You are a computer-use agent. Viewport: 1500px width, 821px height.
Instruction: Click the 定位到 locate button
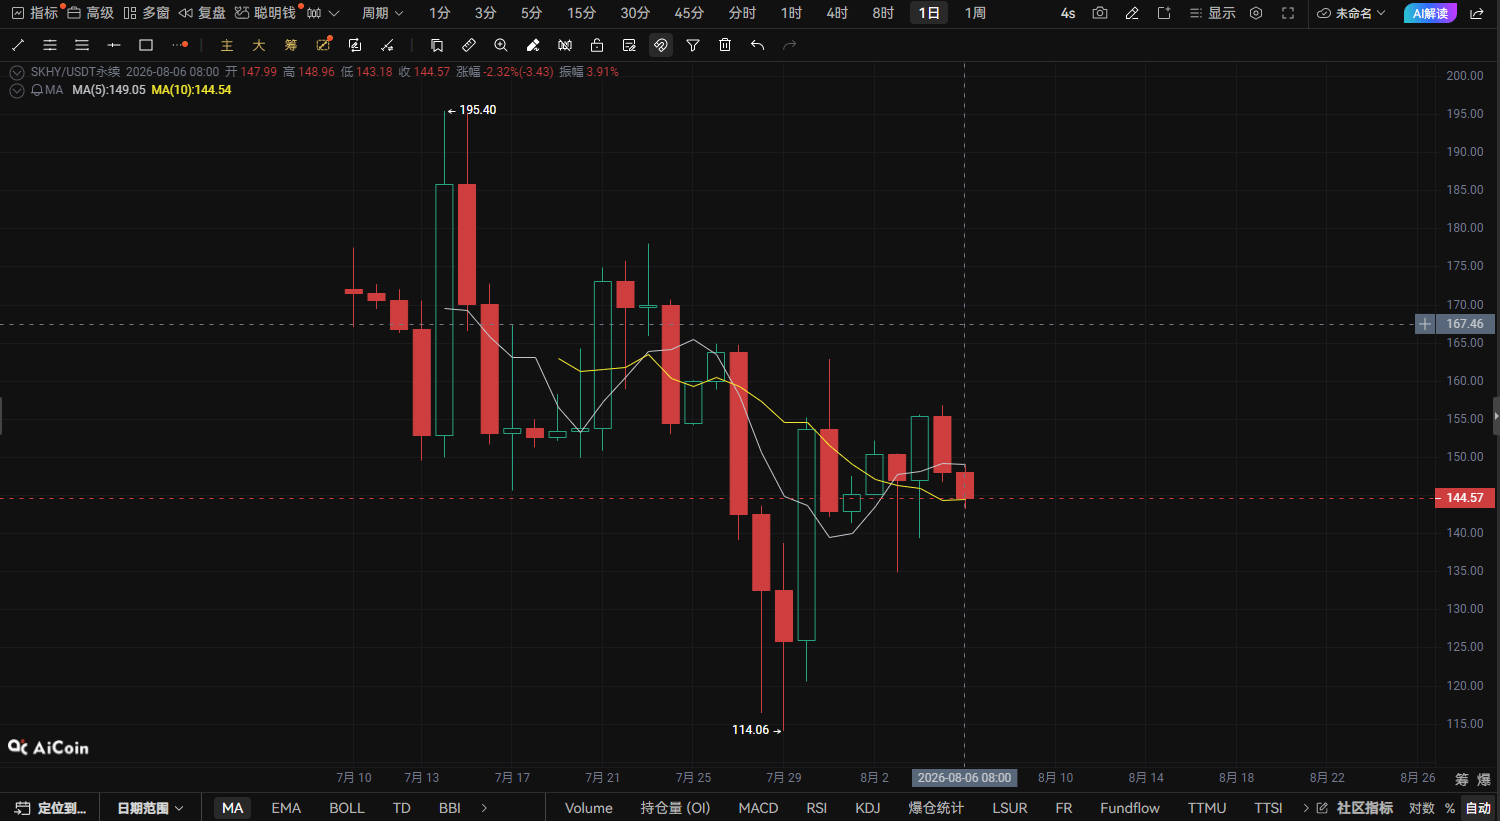[51, 808]
